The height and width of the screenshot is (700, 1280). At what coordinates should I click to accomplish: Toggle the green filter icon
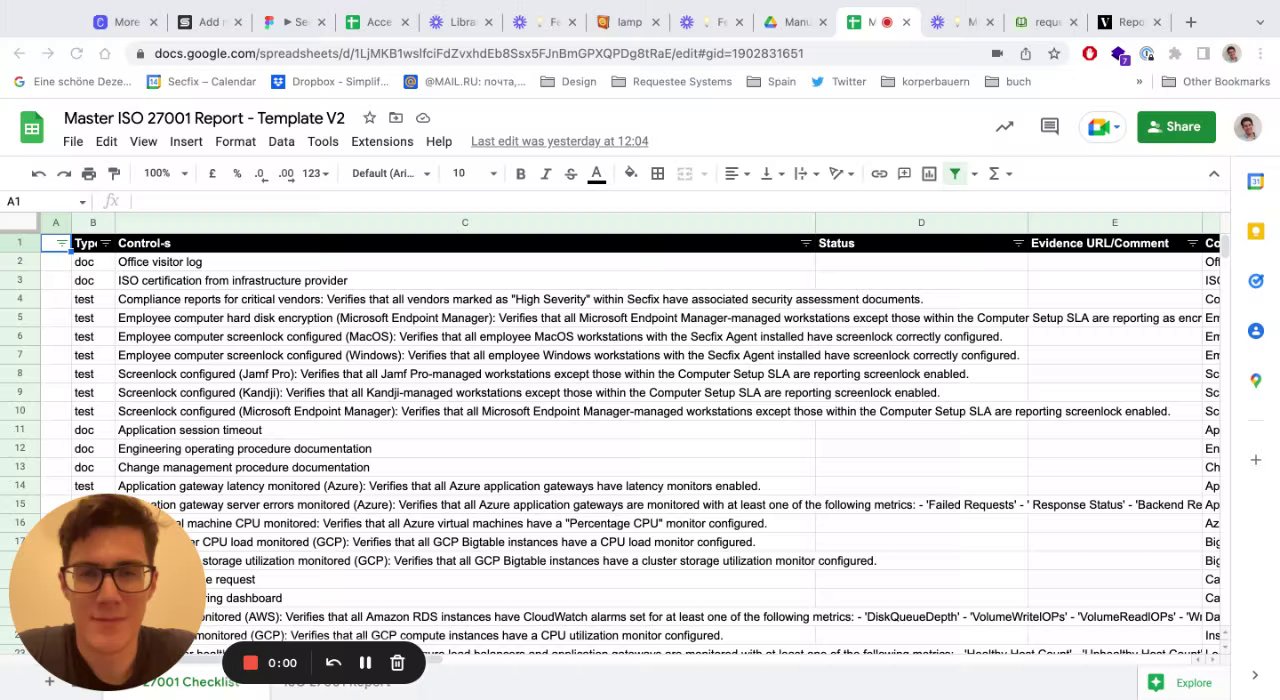[955, 174]
